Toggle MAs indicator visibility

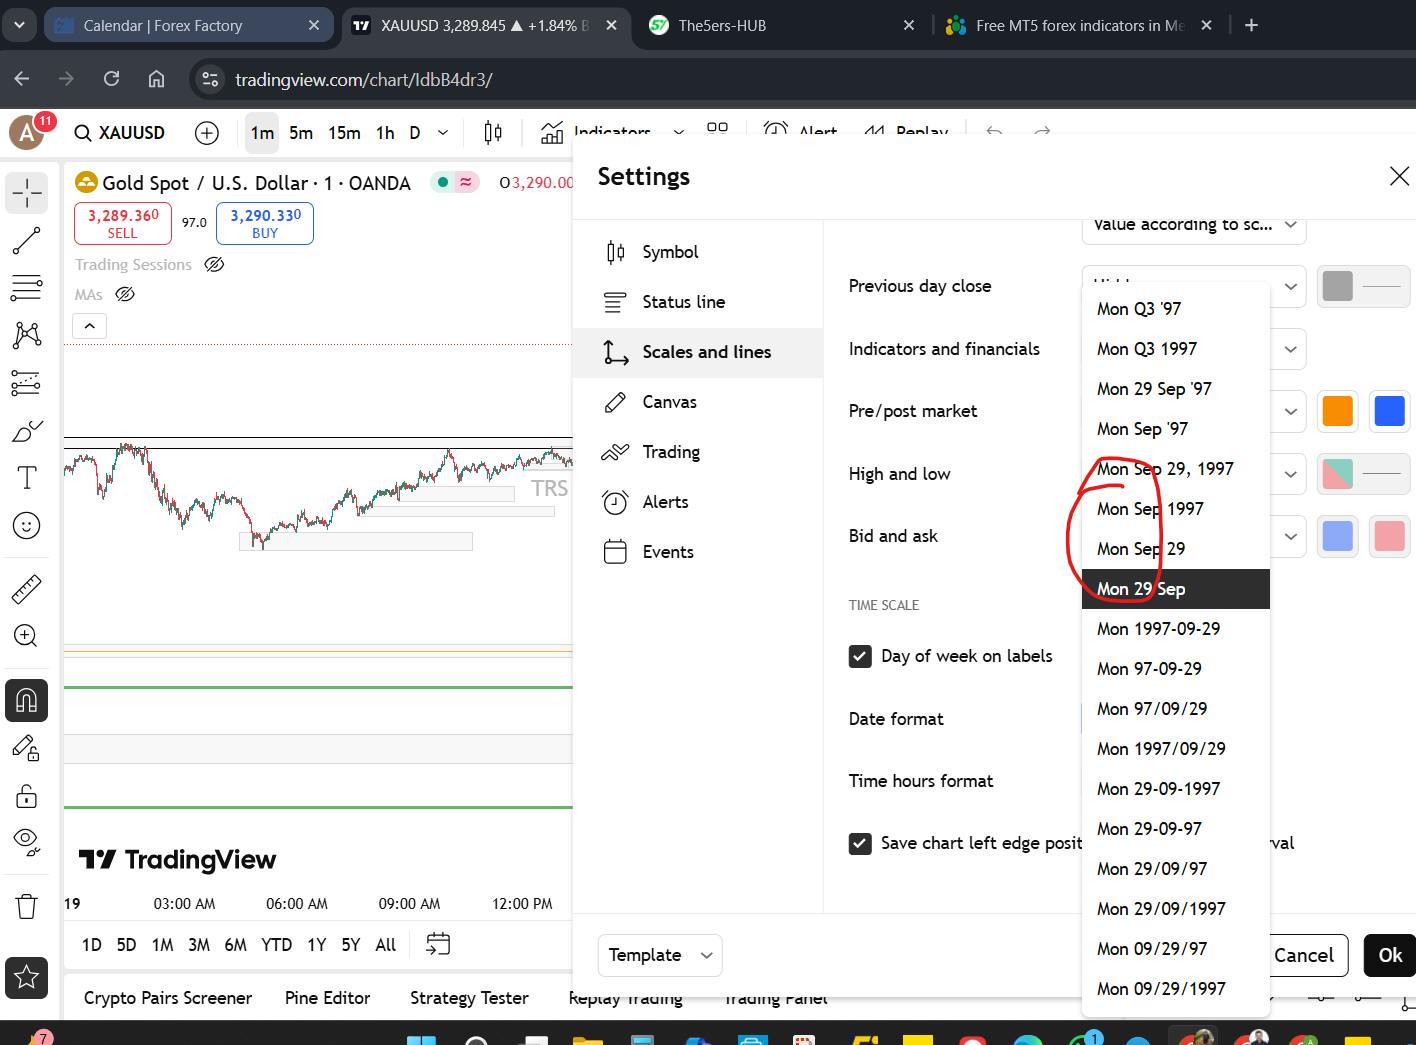click(125, 294)
